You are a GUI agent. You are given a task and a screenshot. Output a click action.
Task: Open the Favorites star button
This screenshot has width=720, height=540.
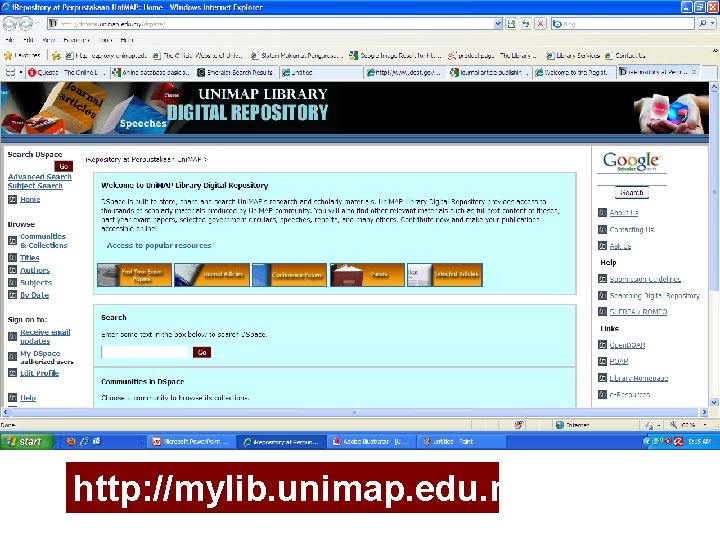[x=22, y=56]
